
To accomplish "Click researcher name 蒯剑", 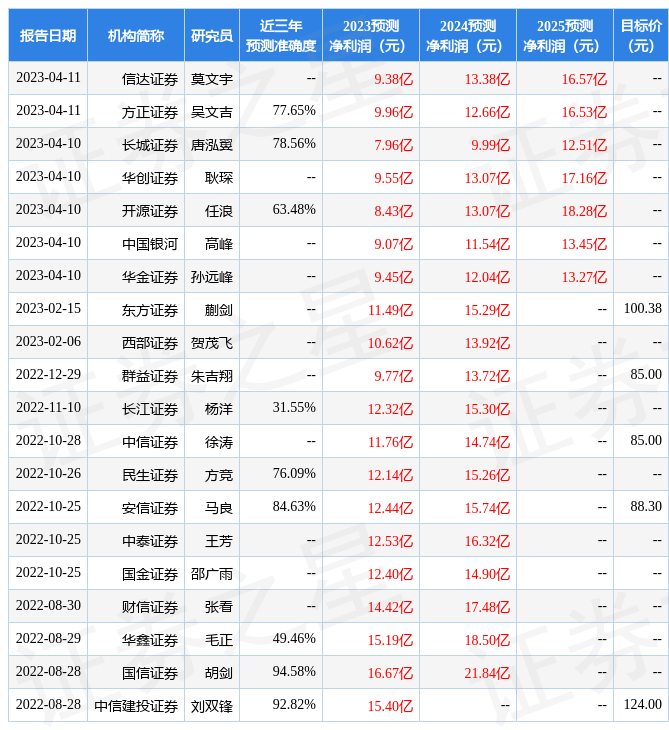I will coord(219,311).
